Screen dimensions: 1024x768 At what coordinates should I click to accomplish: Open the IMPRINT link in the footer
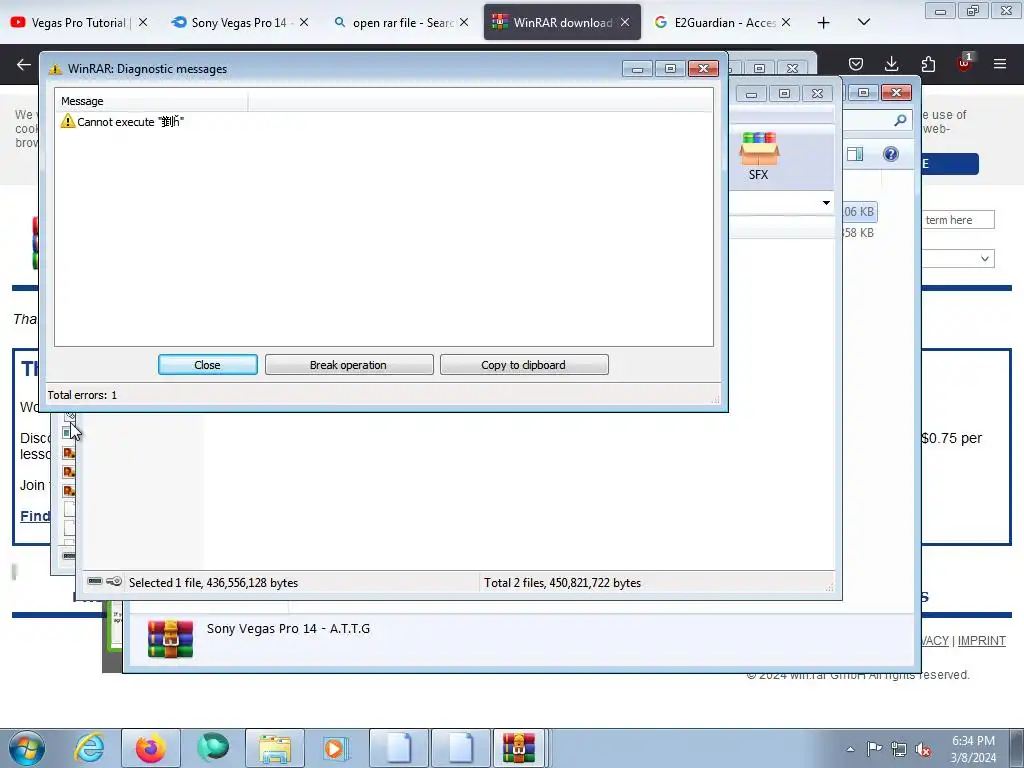tap(981, 641)
